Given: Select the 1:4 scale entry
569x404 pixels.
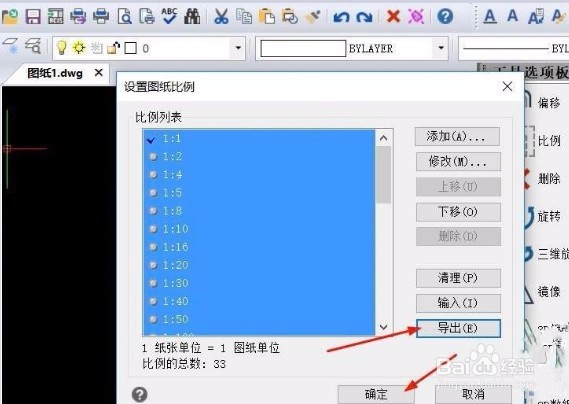Looking at the screenshot, I should point(259,175).
